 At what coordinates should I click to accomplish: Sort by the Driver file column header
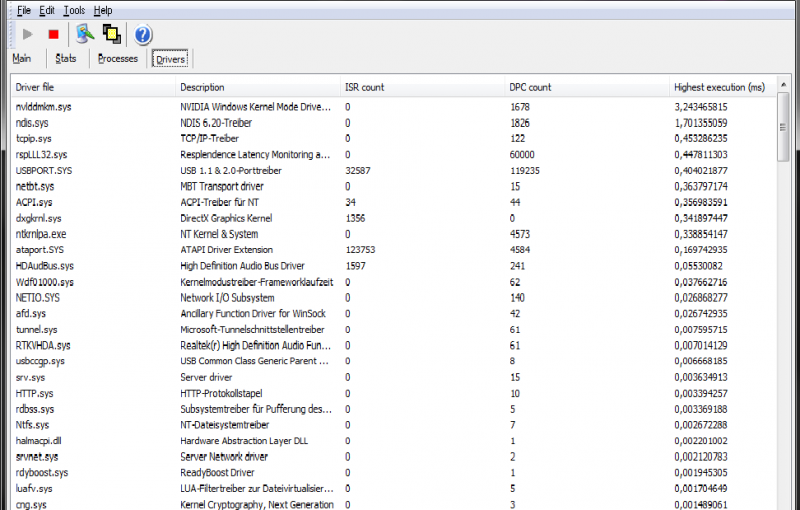click(x=94, y=87)
